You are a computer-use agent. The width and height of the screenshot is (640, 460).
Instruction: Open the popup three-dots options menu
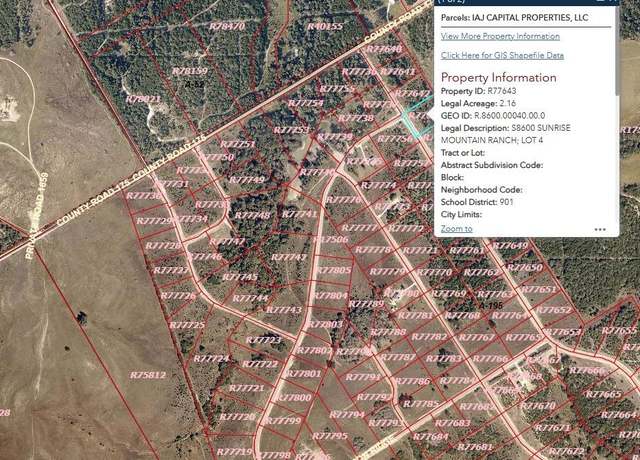600,229
